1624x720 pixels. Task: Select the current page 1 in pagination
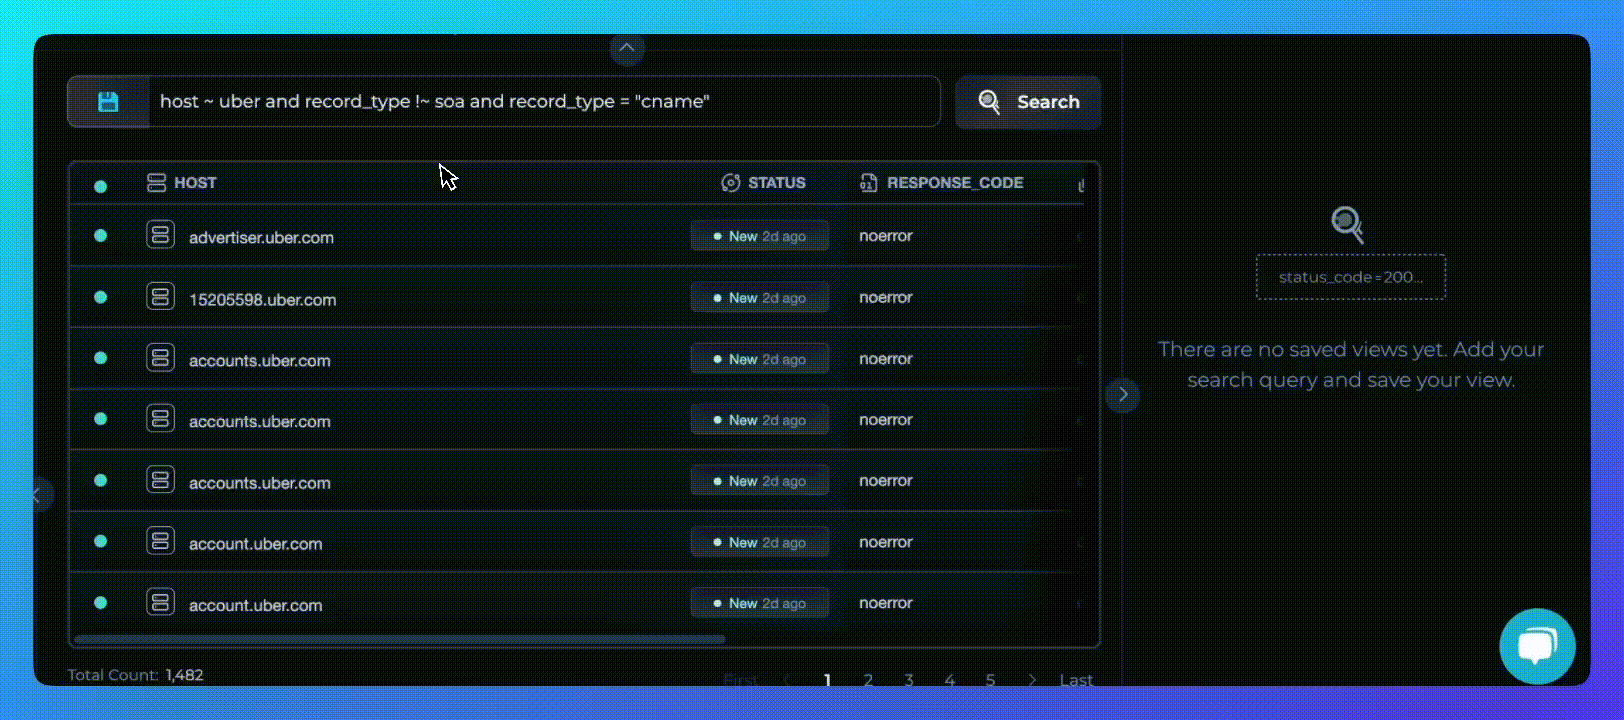pyautogui.click(x=827, y=680)
